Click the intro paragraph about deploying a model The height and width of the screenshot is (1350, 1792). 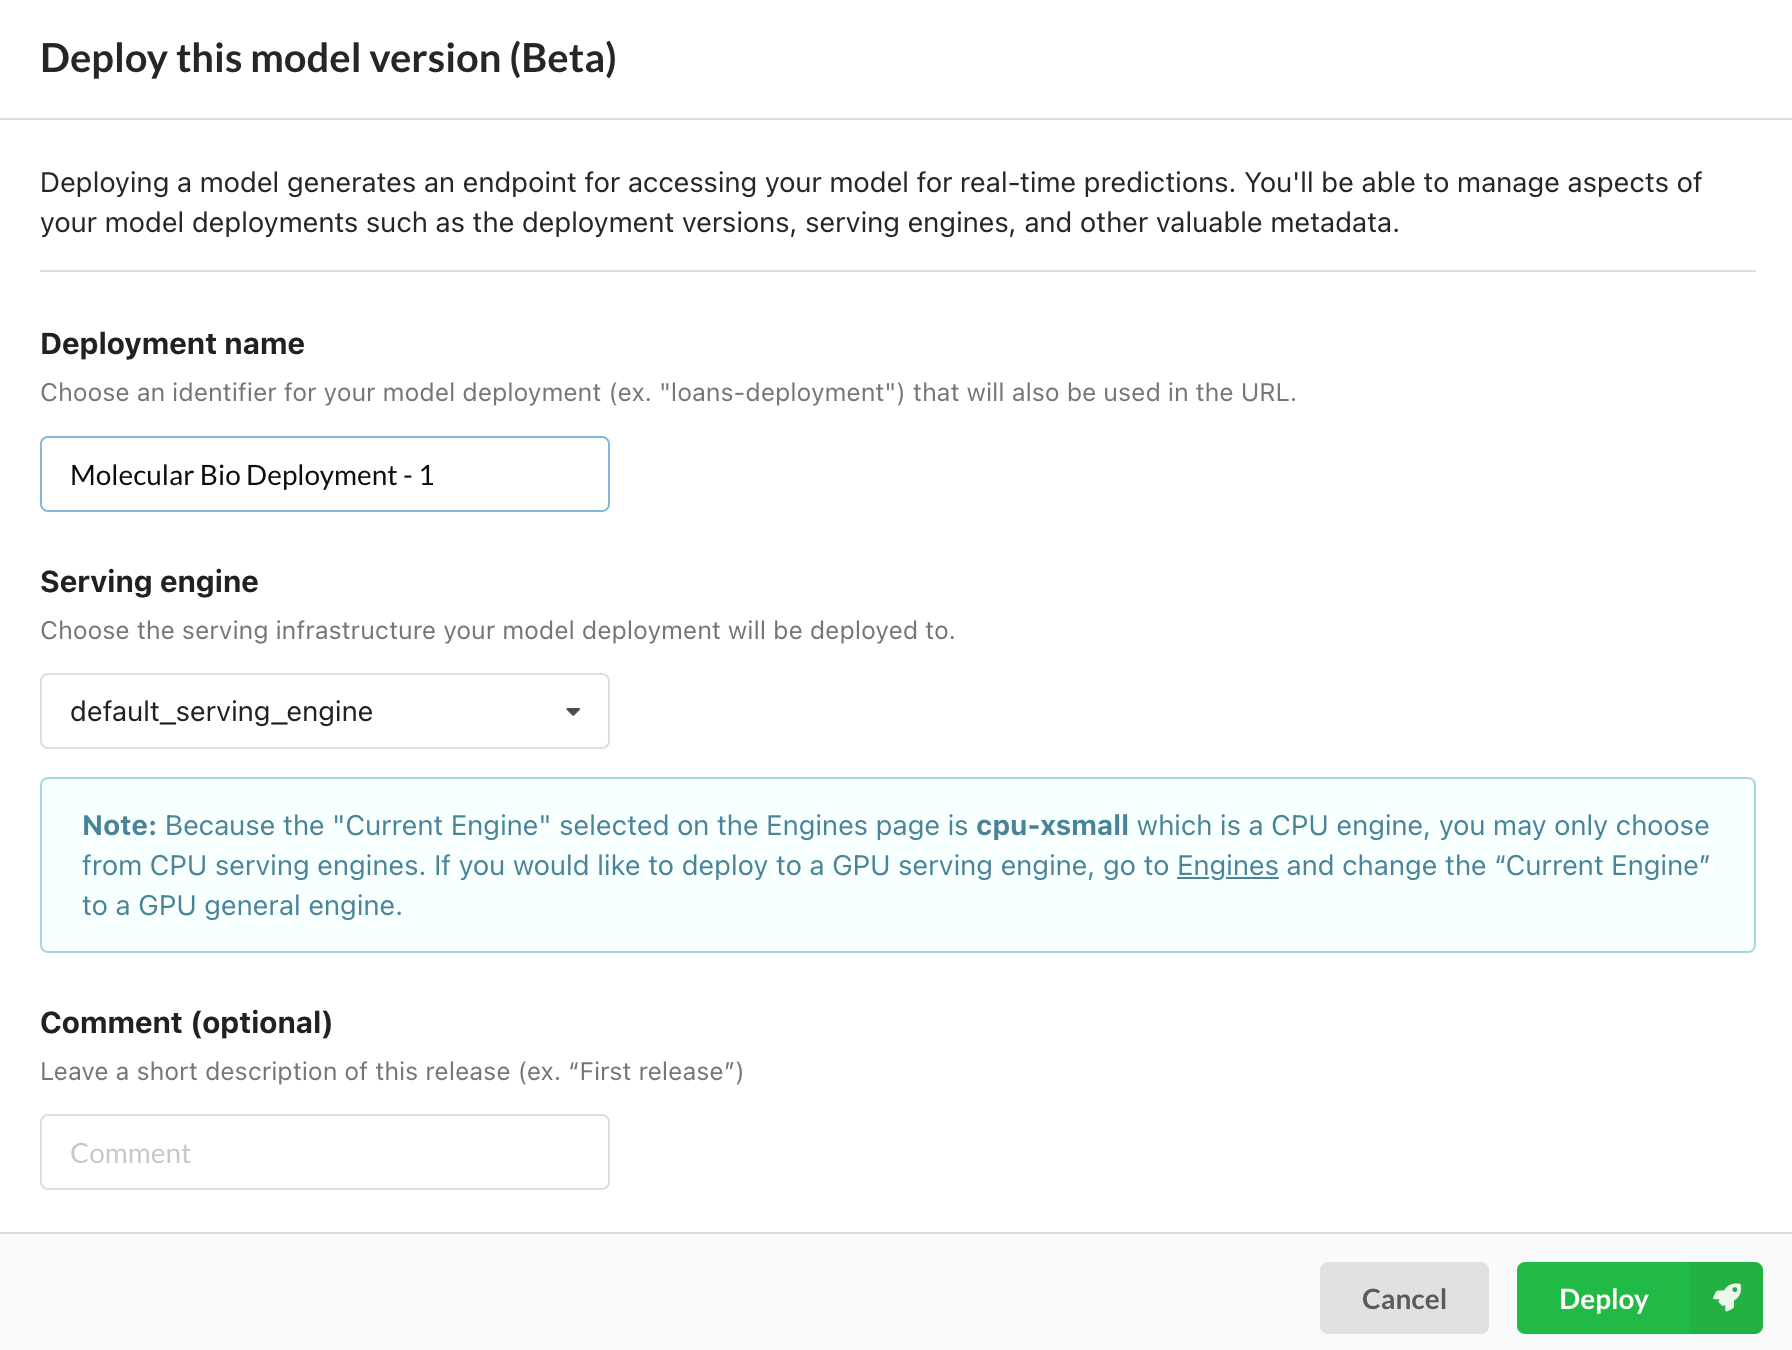tap(870, 202)
